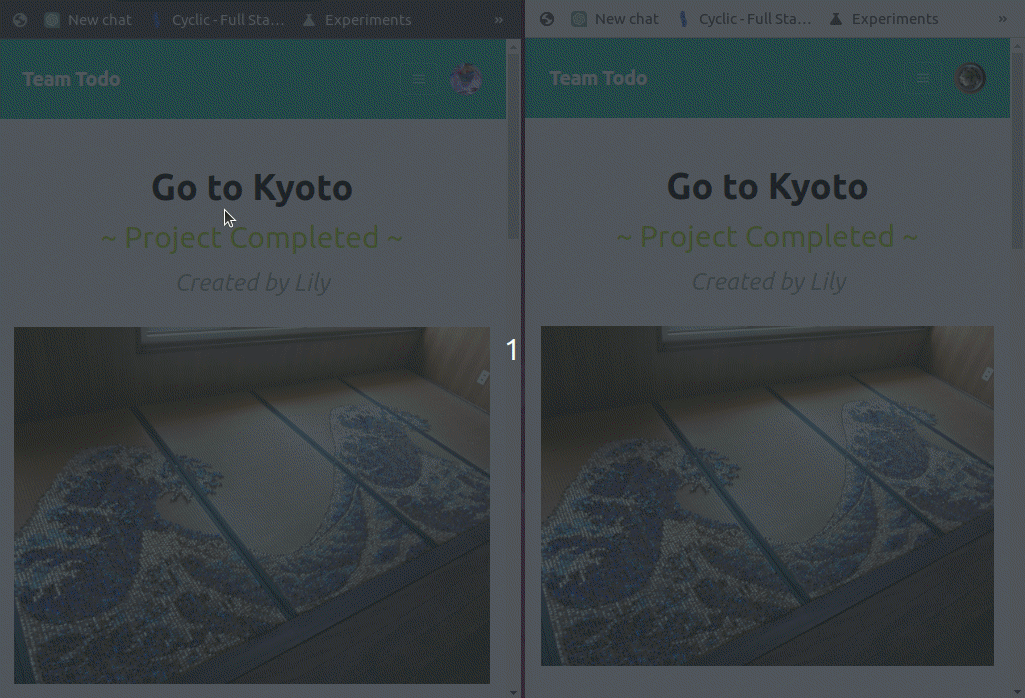Click scroll down arrow in right window
1025x698 pixels.
[1017, 691]
